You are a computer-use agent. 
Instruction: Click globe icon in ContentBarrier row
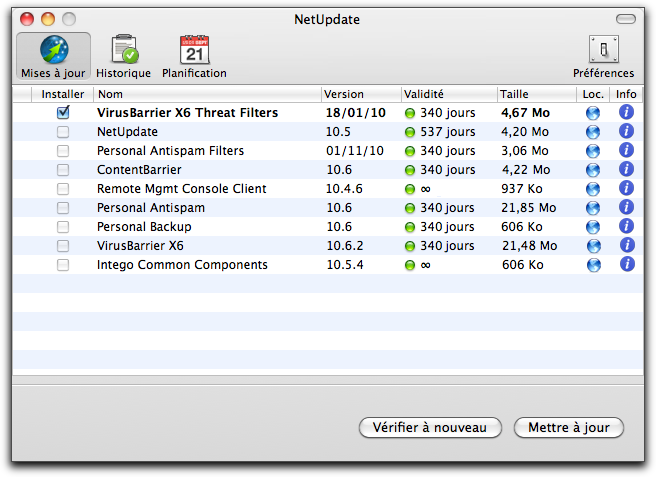tap(593, 170)
